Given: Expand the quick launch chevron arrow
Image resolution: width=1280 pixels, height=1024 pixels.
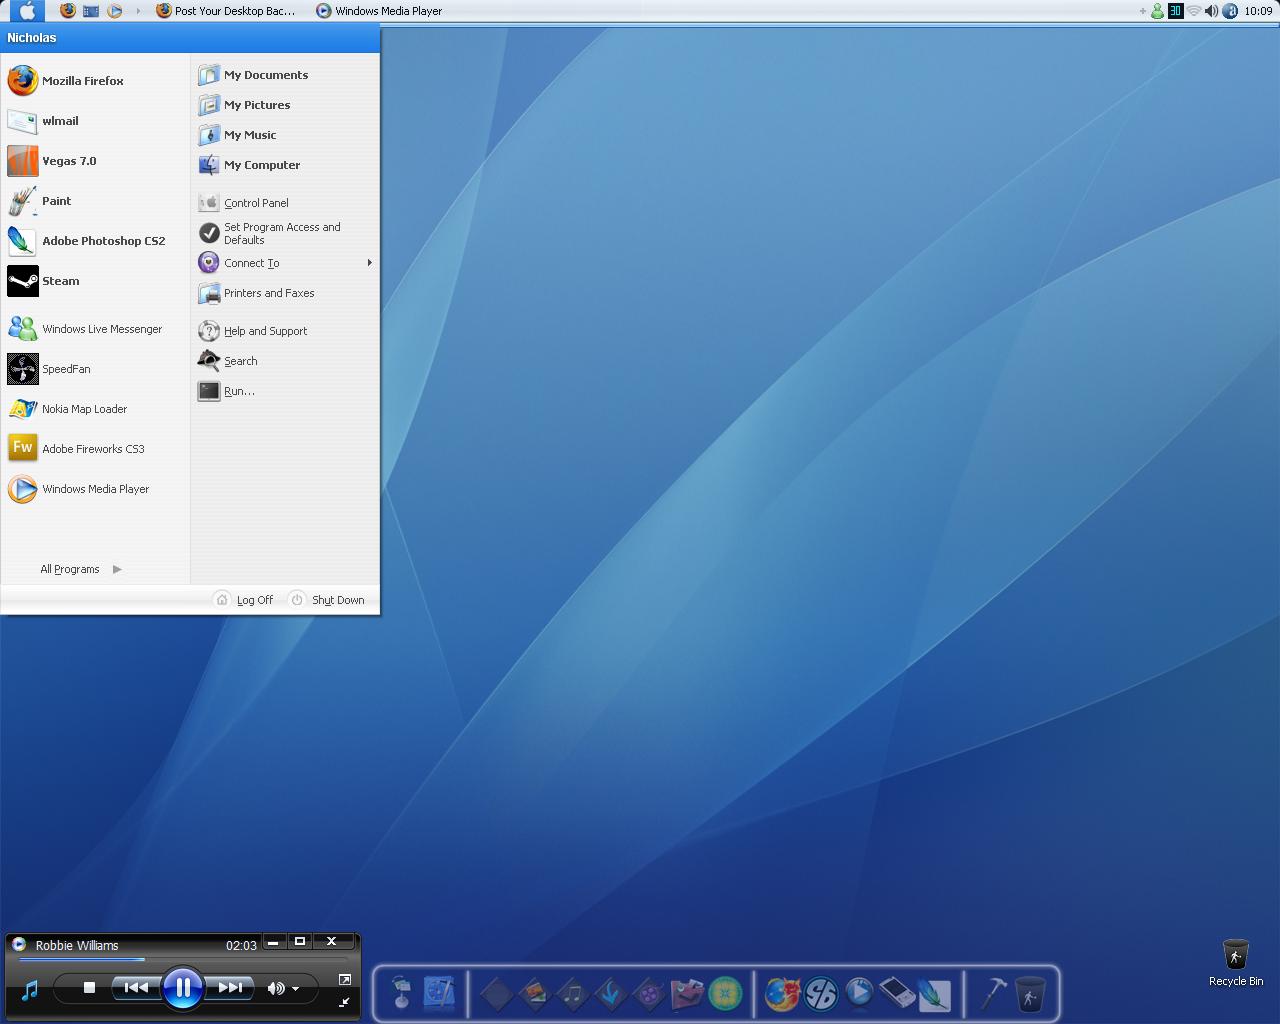Looking at the screenshot, I should coord(138,11).
